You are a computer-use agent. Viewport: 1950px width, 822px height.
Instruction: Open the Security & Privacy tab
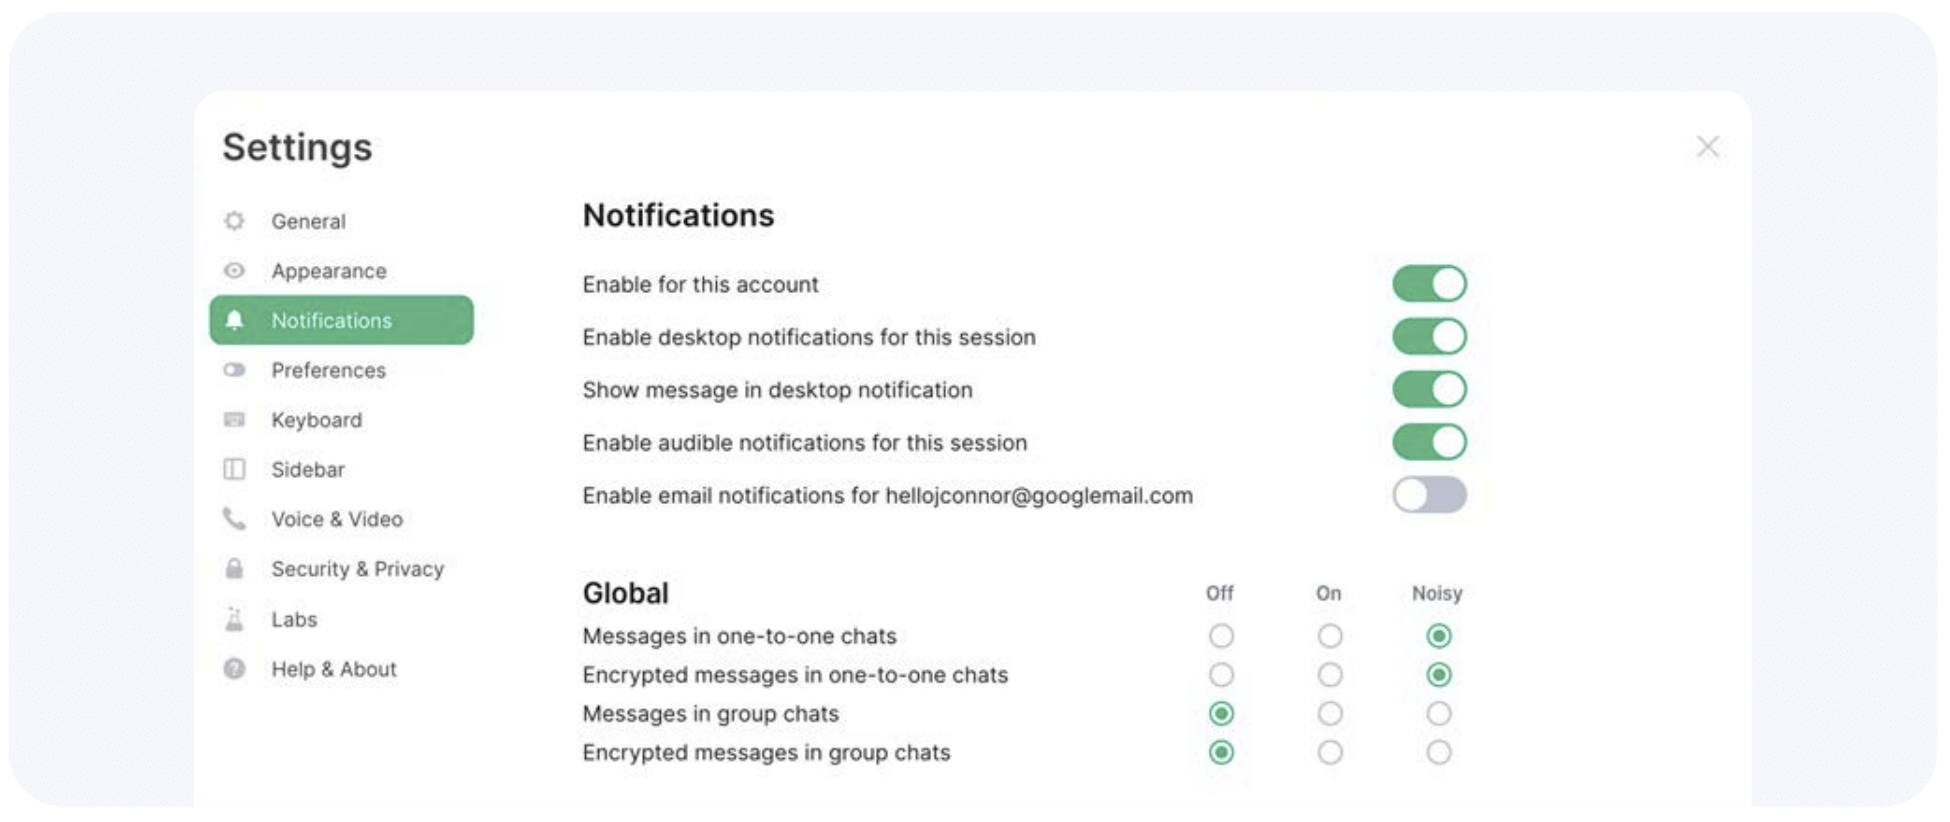click(x=357, y=569)
